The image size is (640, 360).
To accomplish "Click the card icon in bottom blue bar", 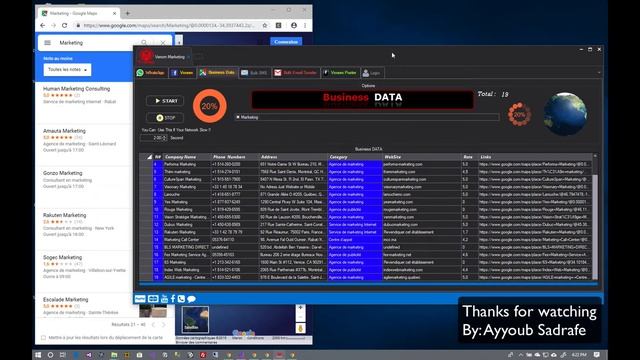I will click(153, 299).
